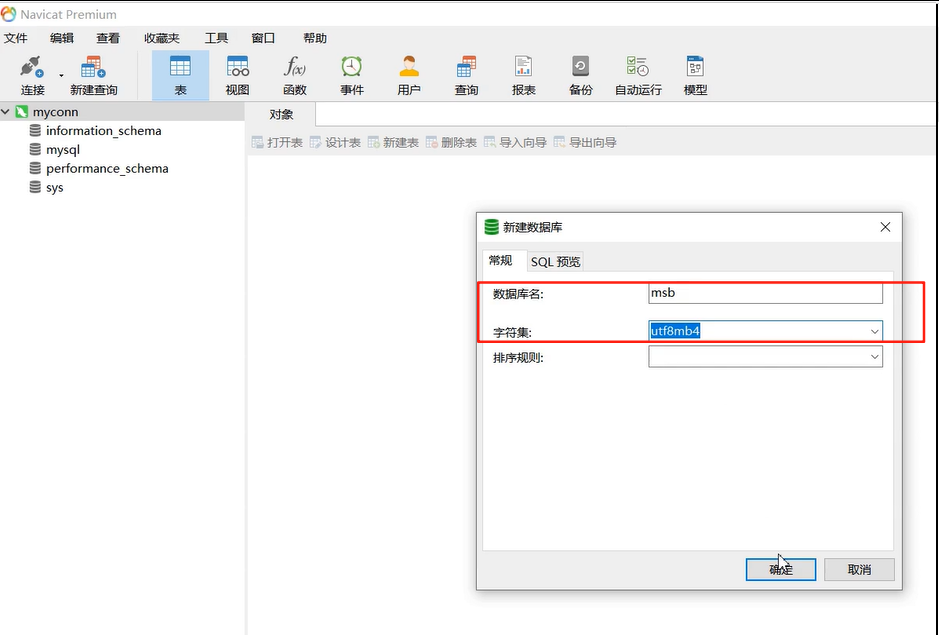
Task: Expand the 字符集 dropdown arrow
Action: (x=874, y=331)
